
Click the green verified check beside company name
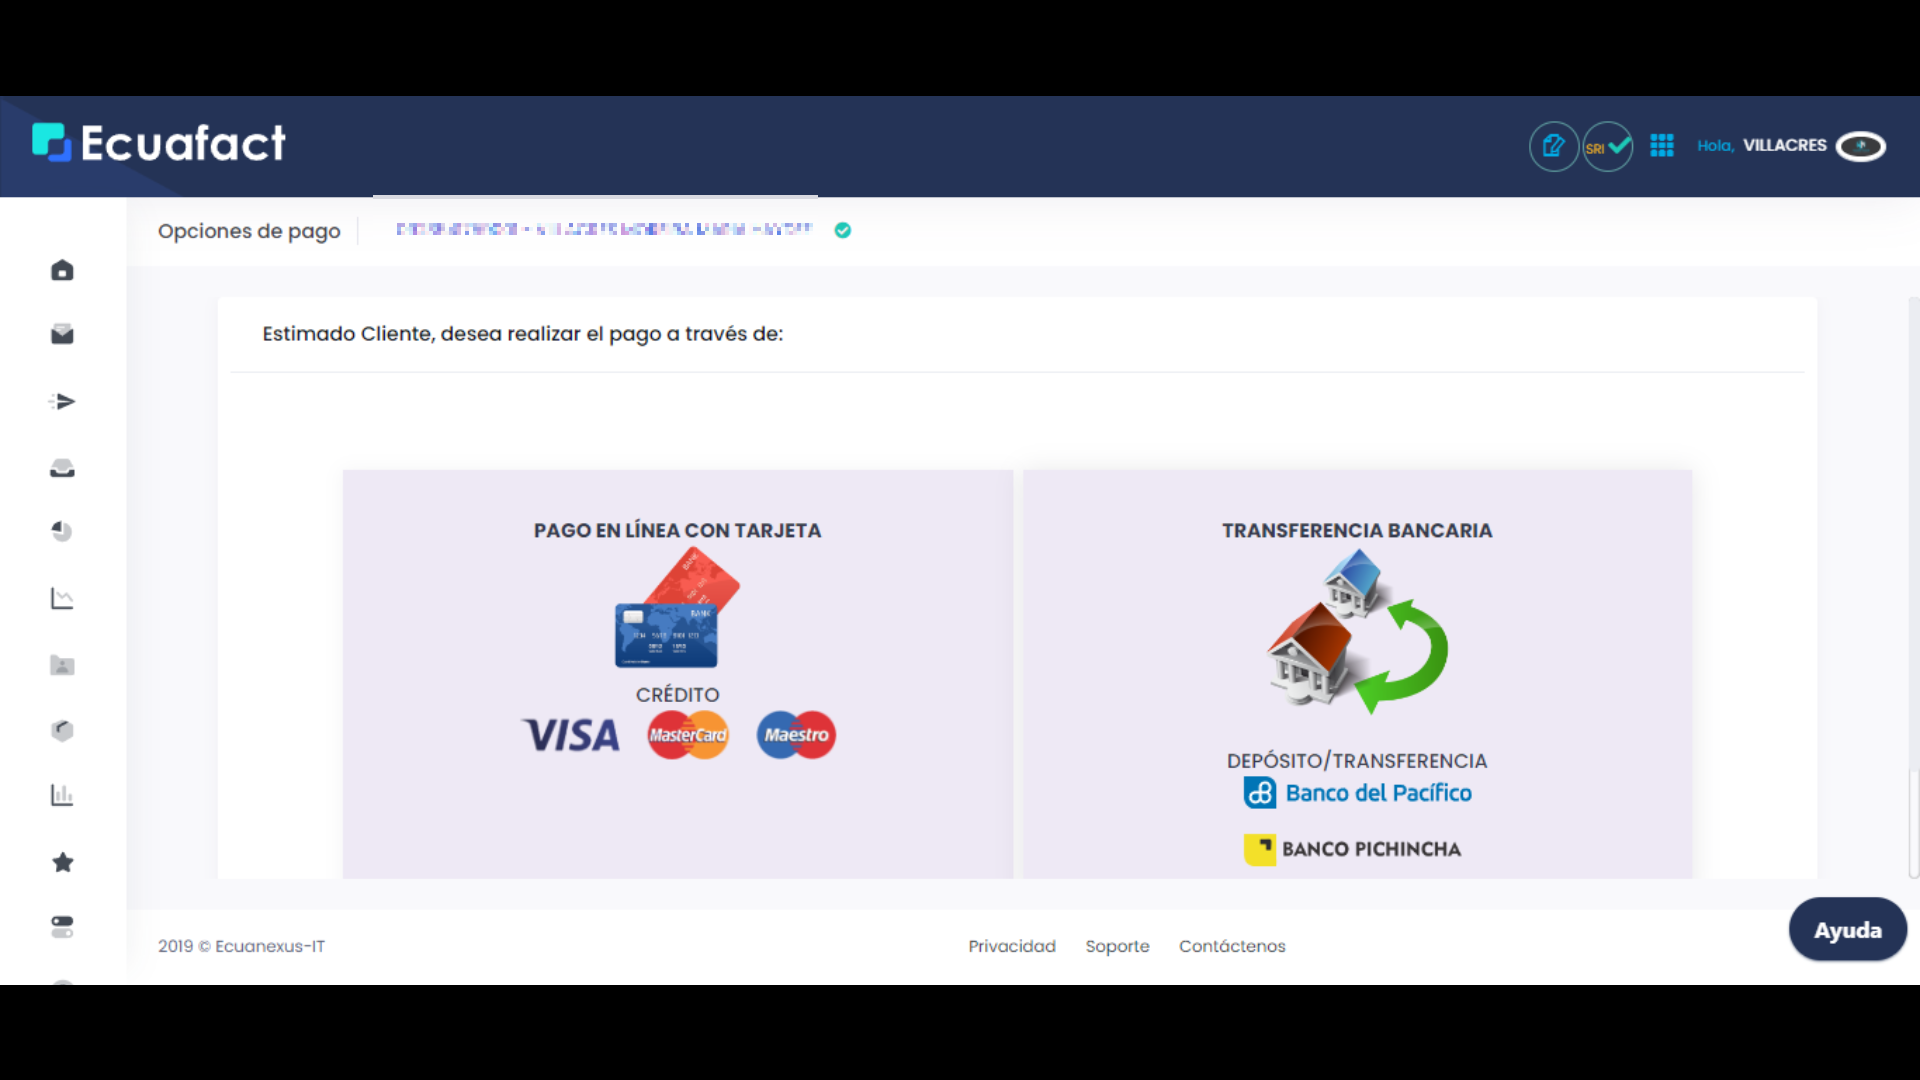(x=843, y=230)
